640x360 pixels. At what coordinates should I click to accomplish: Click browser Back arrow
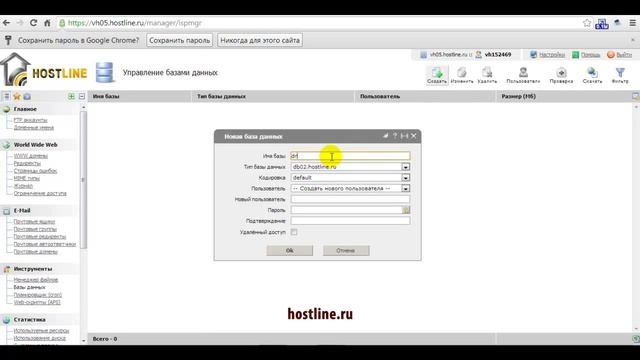[7, 23]
